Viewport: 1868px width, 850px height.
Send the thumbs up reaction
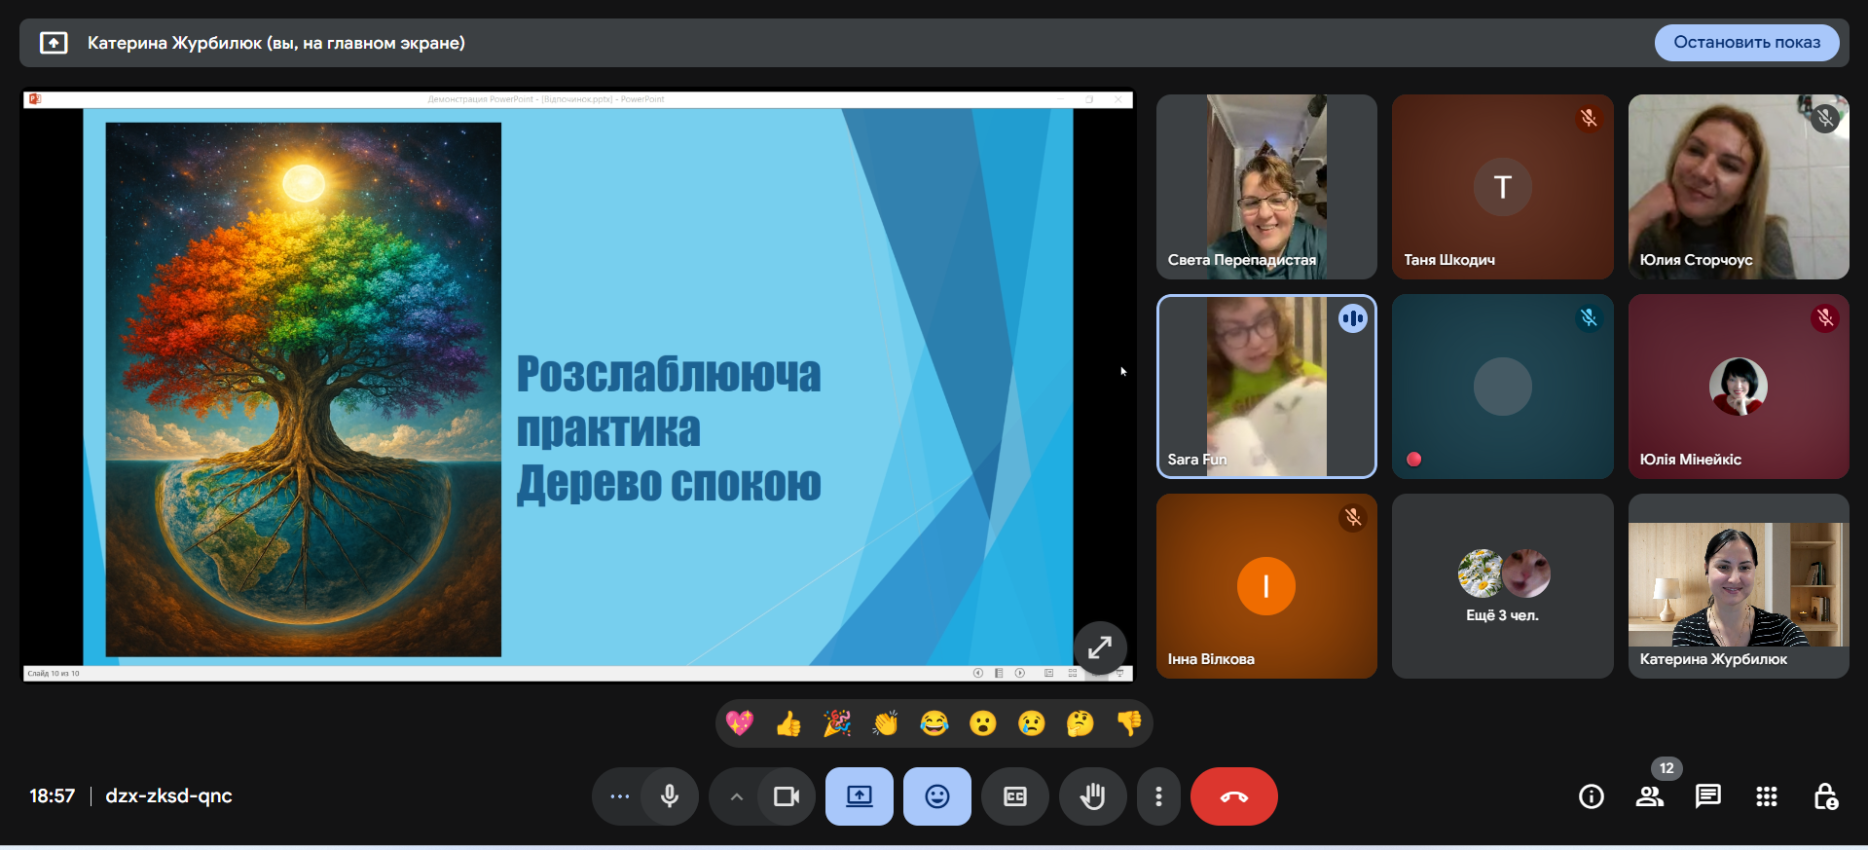788,723
